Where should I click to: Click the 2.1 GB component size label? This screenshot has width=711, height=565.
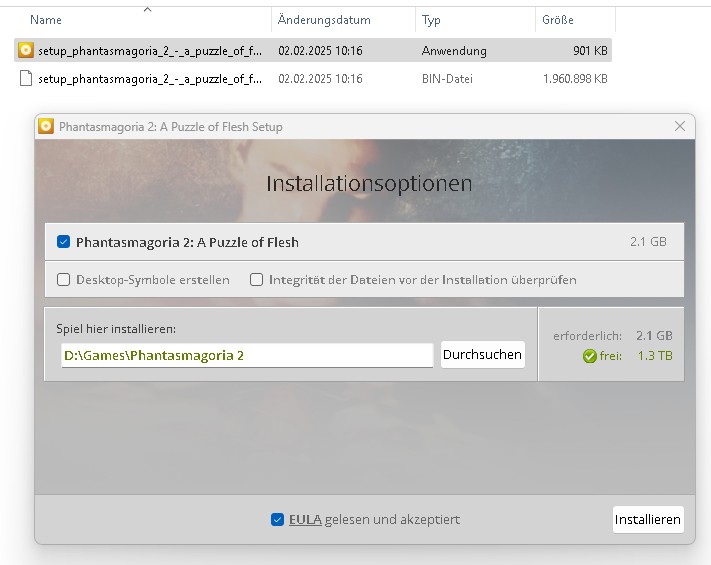click(648, 242)
